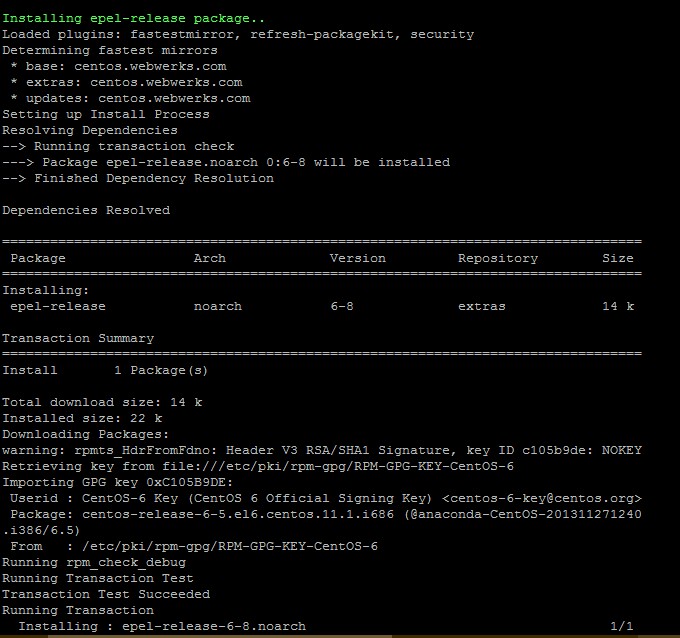The height and width of the screenshot is (638, 680).
Task: Click the 'Transaction Test Succeeded' line
Action: tap(106, 595)
